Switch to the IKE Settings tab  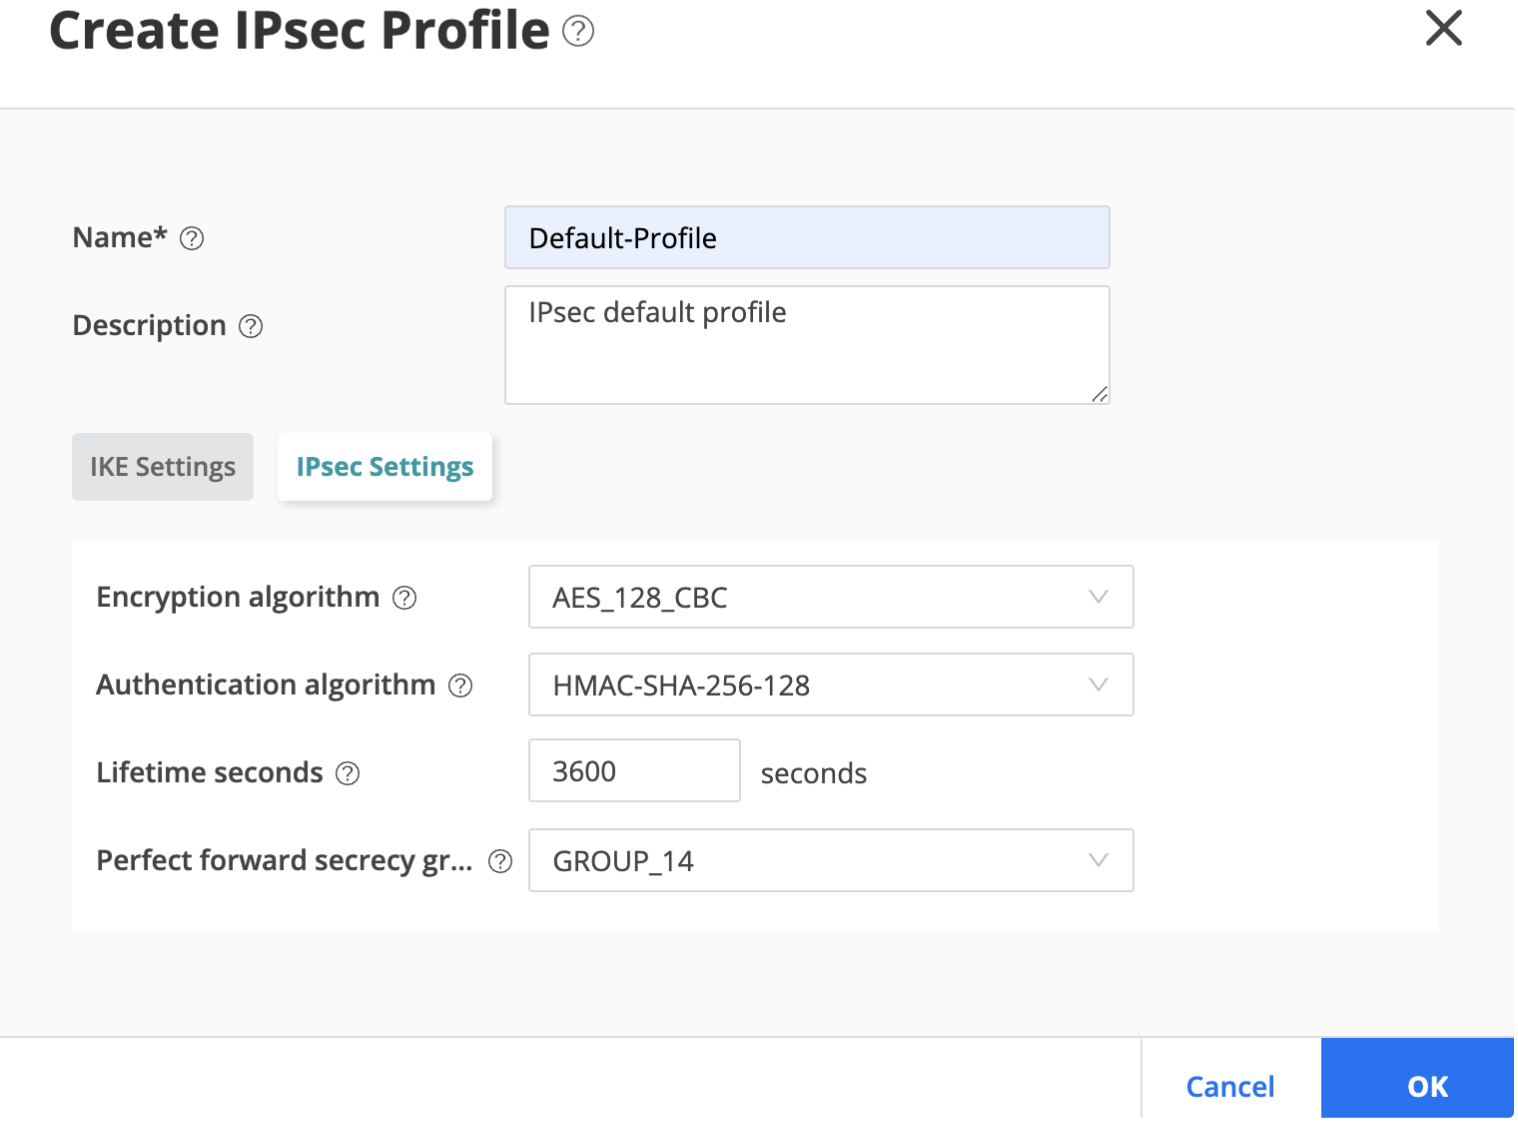tap(163, 467)
